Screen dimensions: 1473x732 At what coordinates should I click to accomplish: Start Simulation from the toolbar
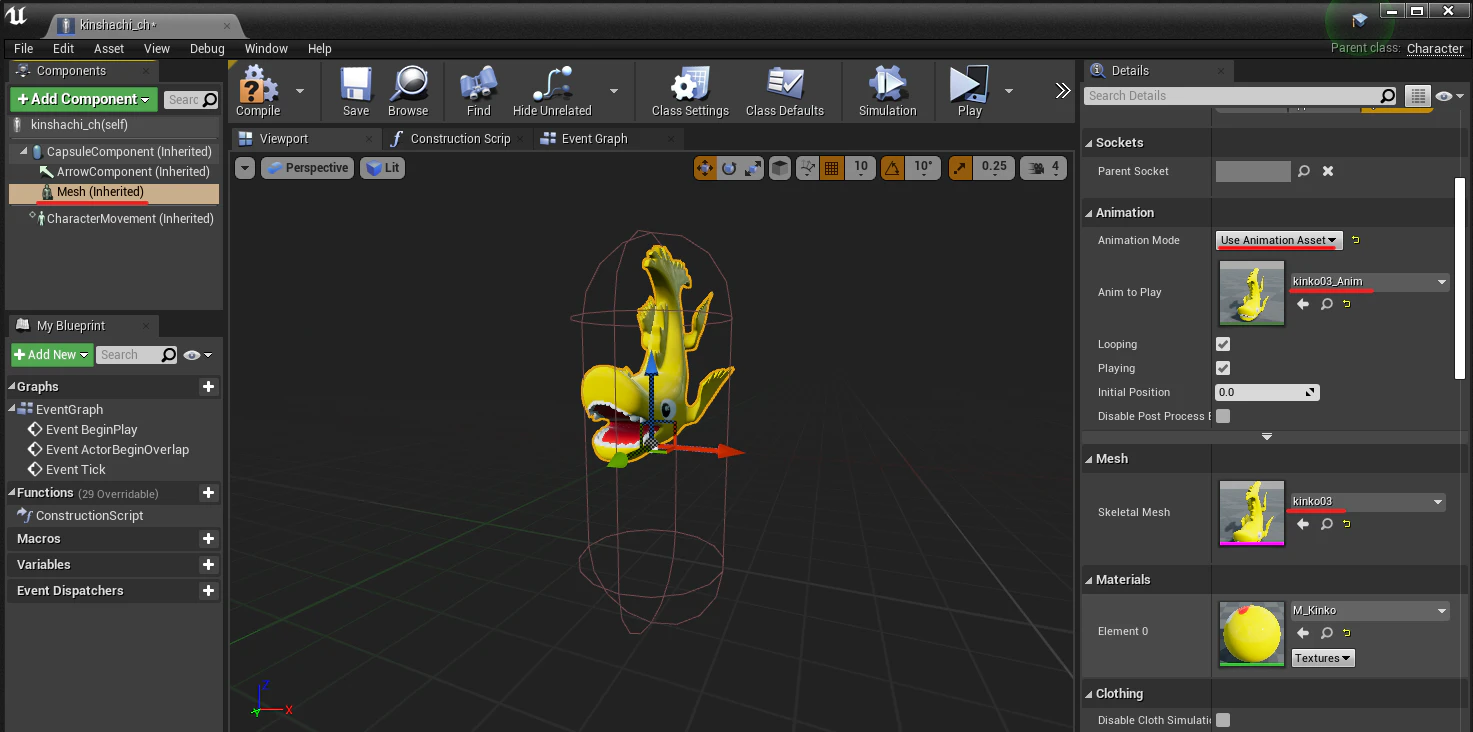click(x=887, y=91)
